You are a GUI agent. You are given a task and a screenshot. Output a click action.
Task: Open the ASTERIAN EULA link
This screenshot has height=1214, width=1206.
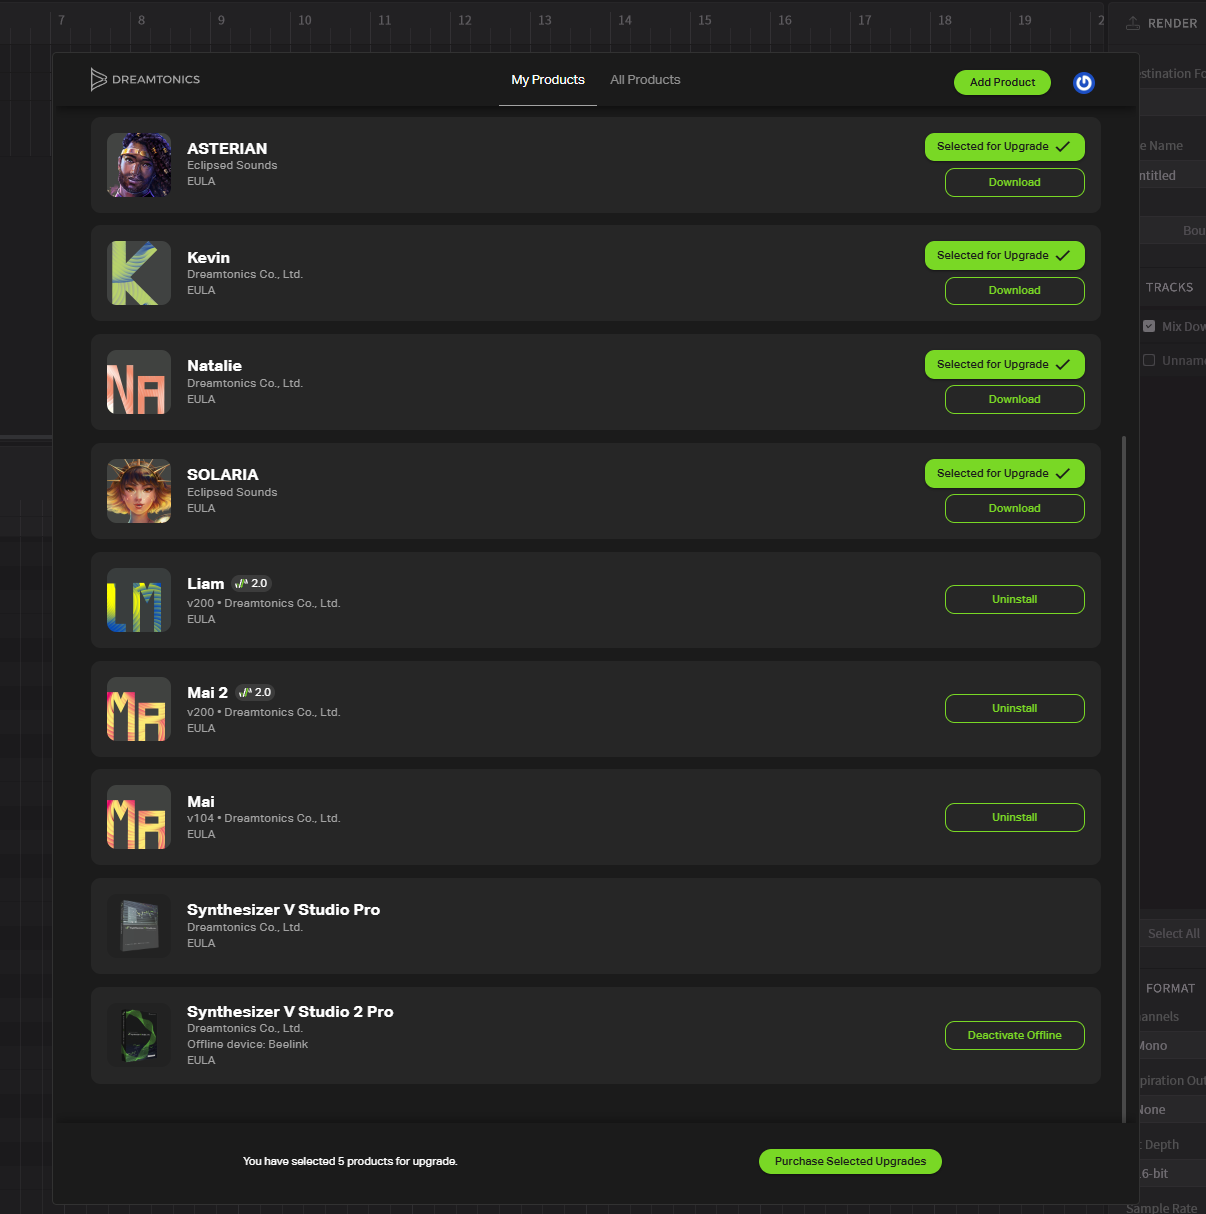(x=201, y=182)
